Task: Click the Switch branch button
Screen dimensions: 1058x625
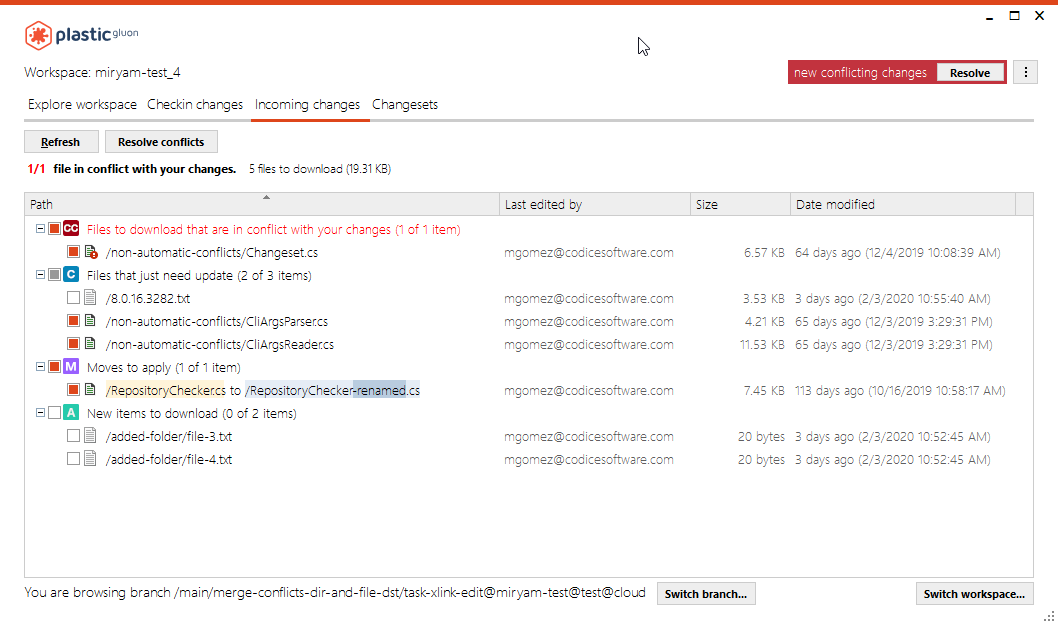Action: (706, 593)
